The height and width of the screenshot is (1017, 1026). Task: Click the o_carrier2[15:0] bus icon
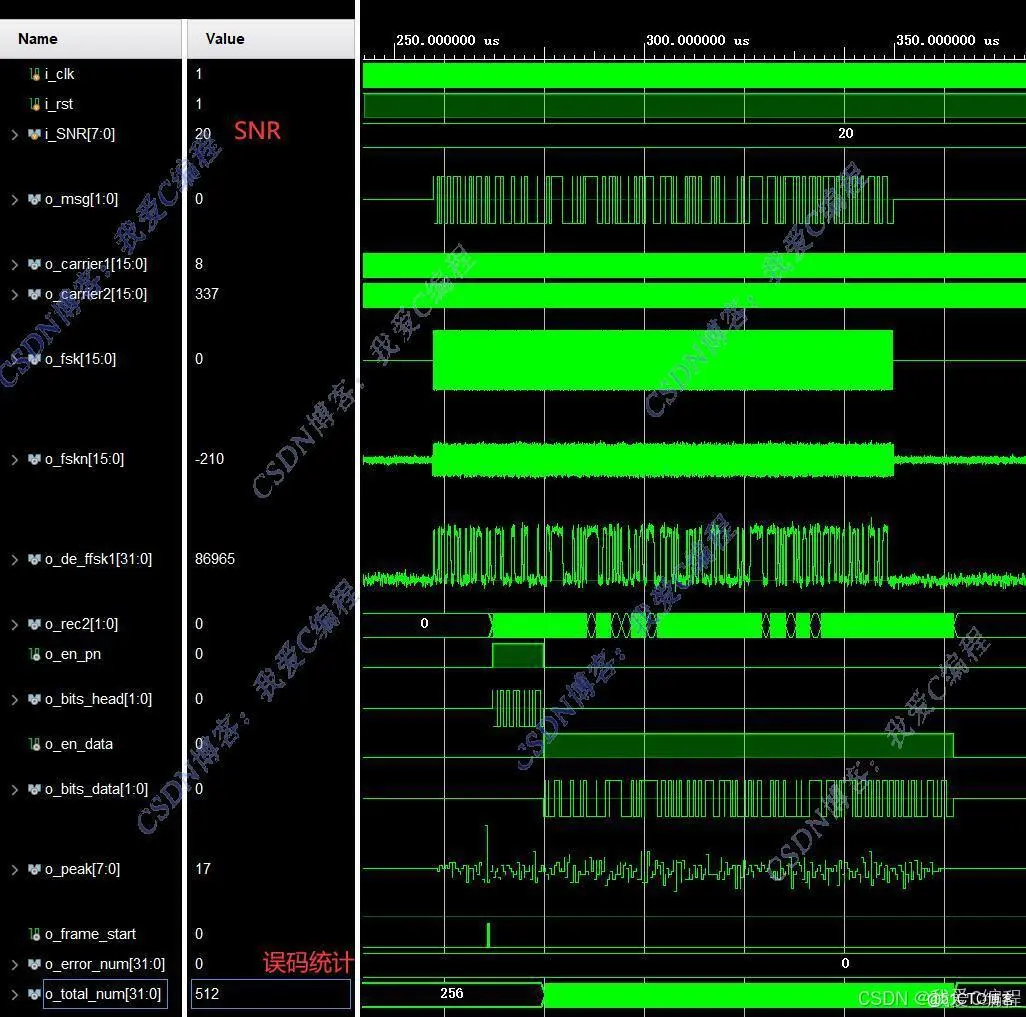coord(35,294)
